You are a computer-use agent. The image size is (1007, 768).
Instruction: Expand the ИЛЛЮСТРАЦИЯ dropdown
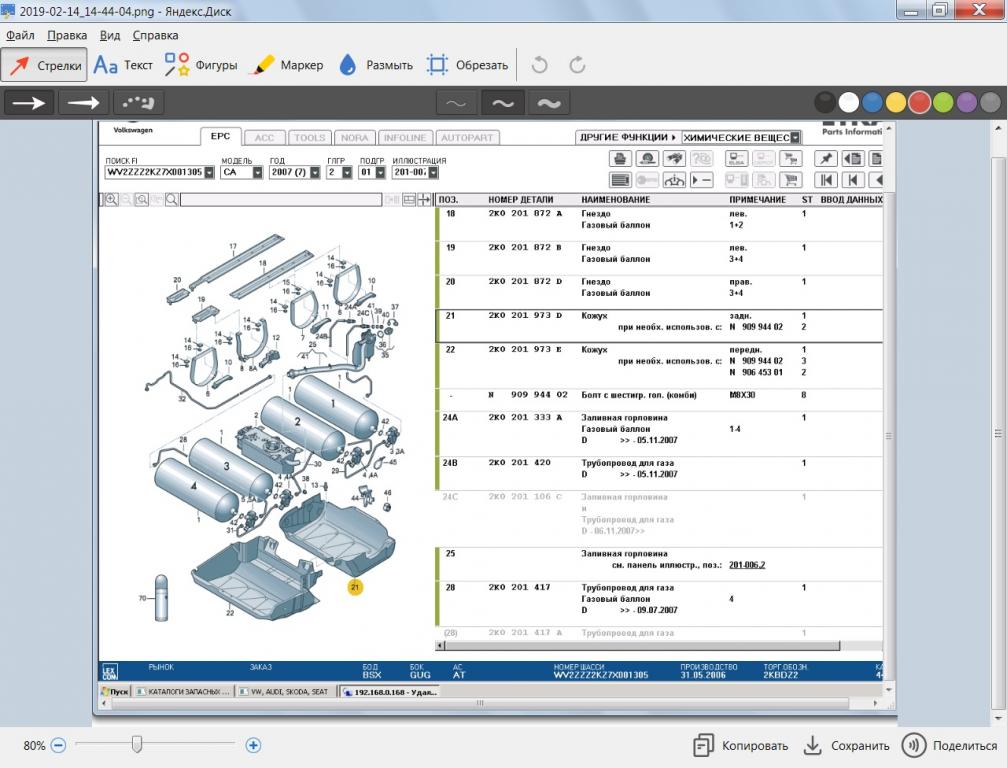pyautogui.click(x=433, y=173)
